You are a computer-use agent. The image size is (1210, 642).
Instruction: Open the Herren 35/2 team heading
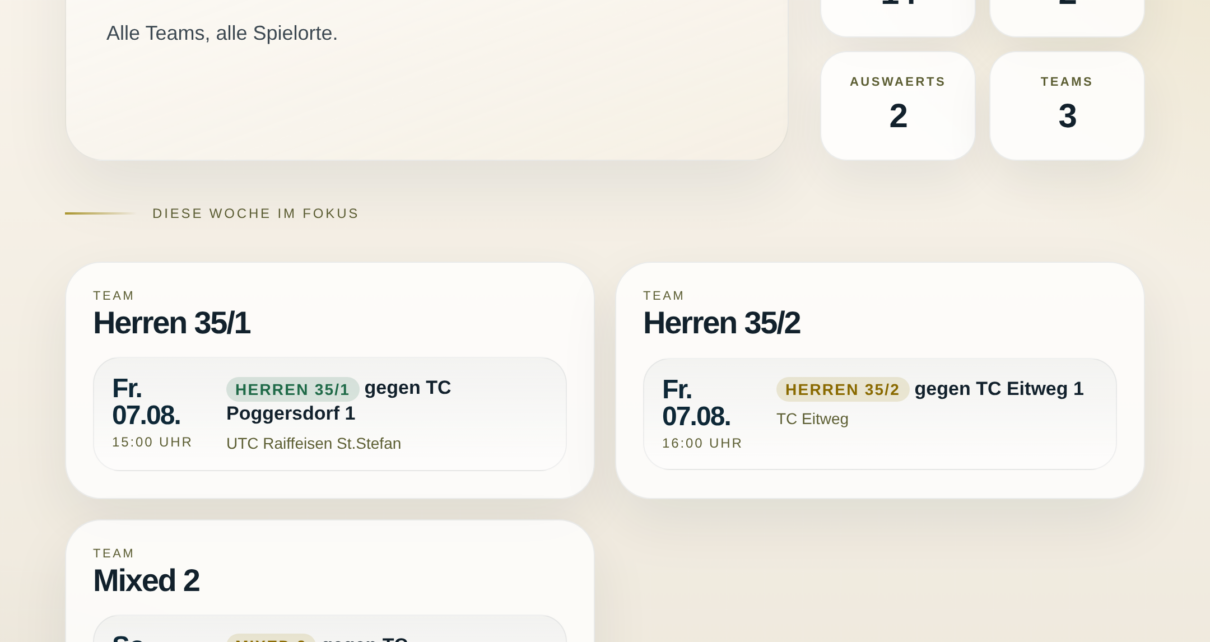coord(721,323)
